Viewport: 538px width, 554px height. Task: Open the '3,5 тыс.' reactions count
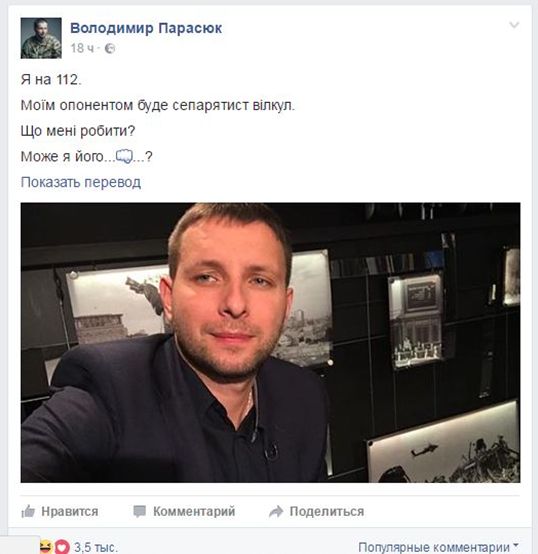[x=95, y=548]
